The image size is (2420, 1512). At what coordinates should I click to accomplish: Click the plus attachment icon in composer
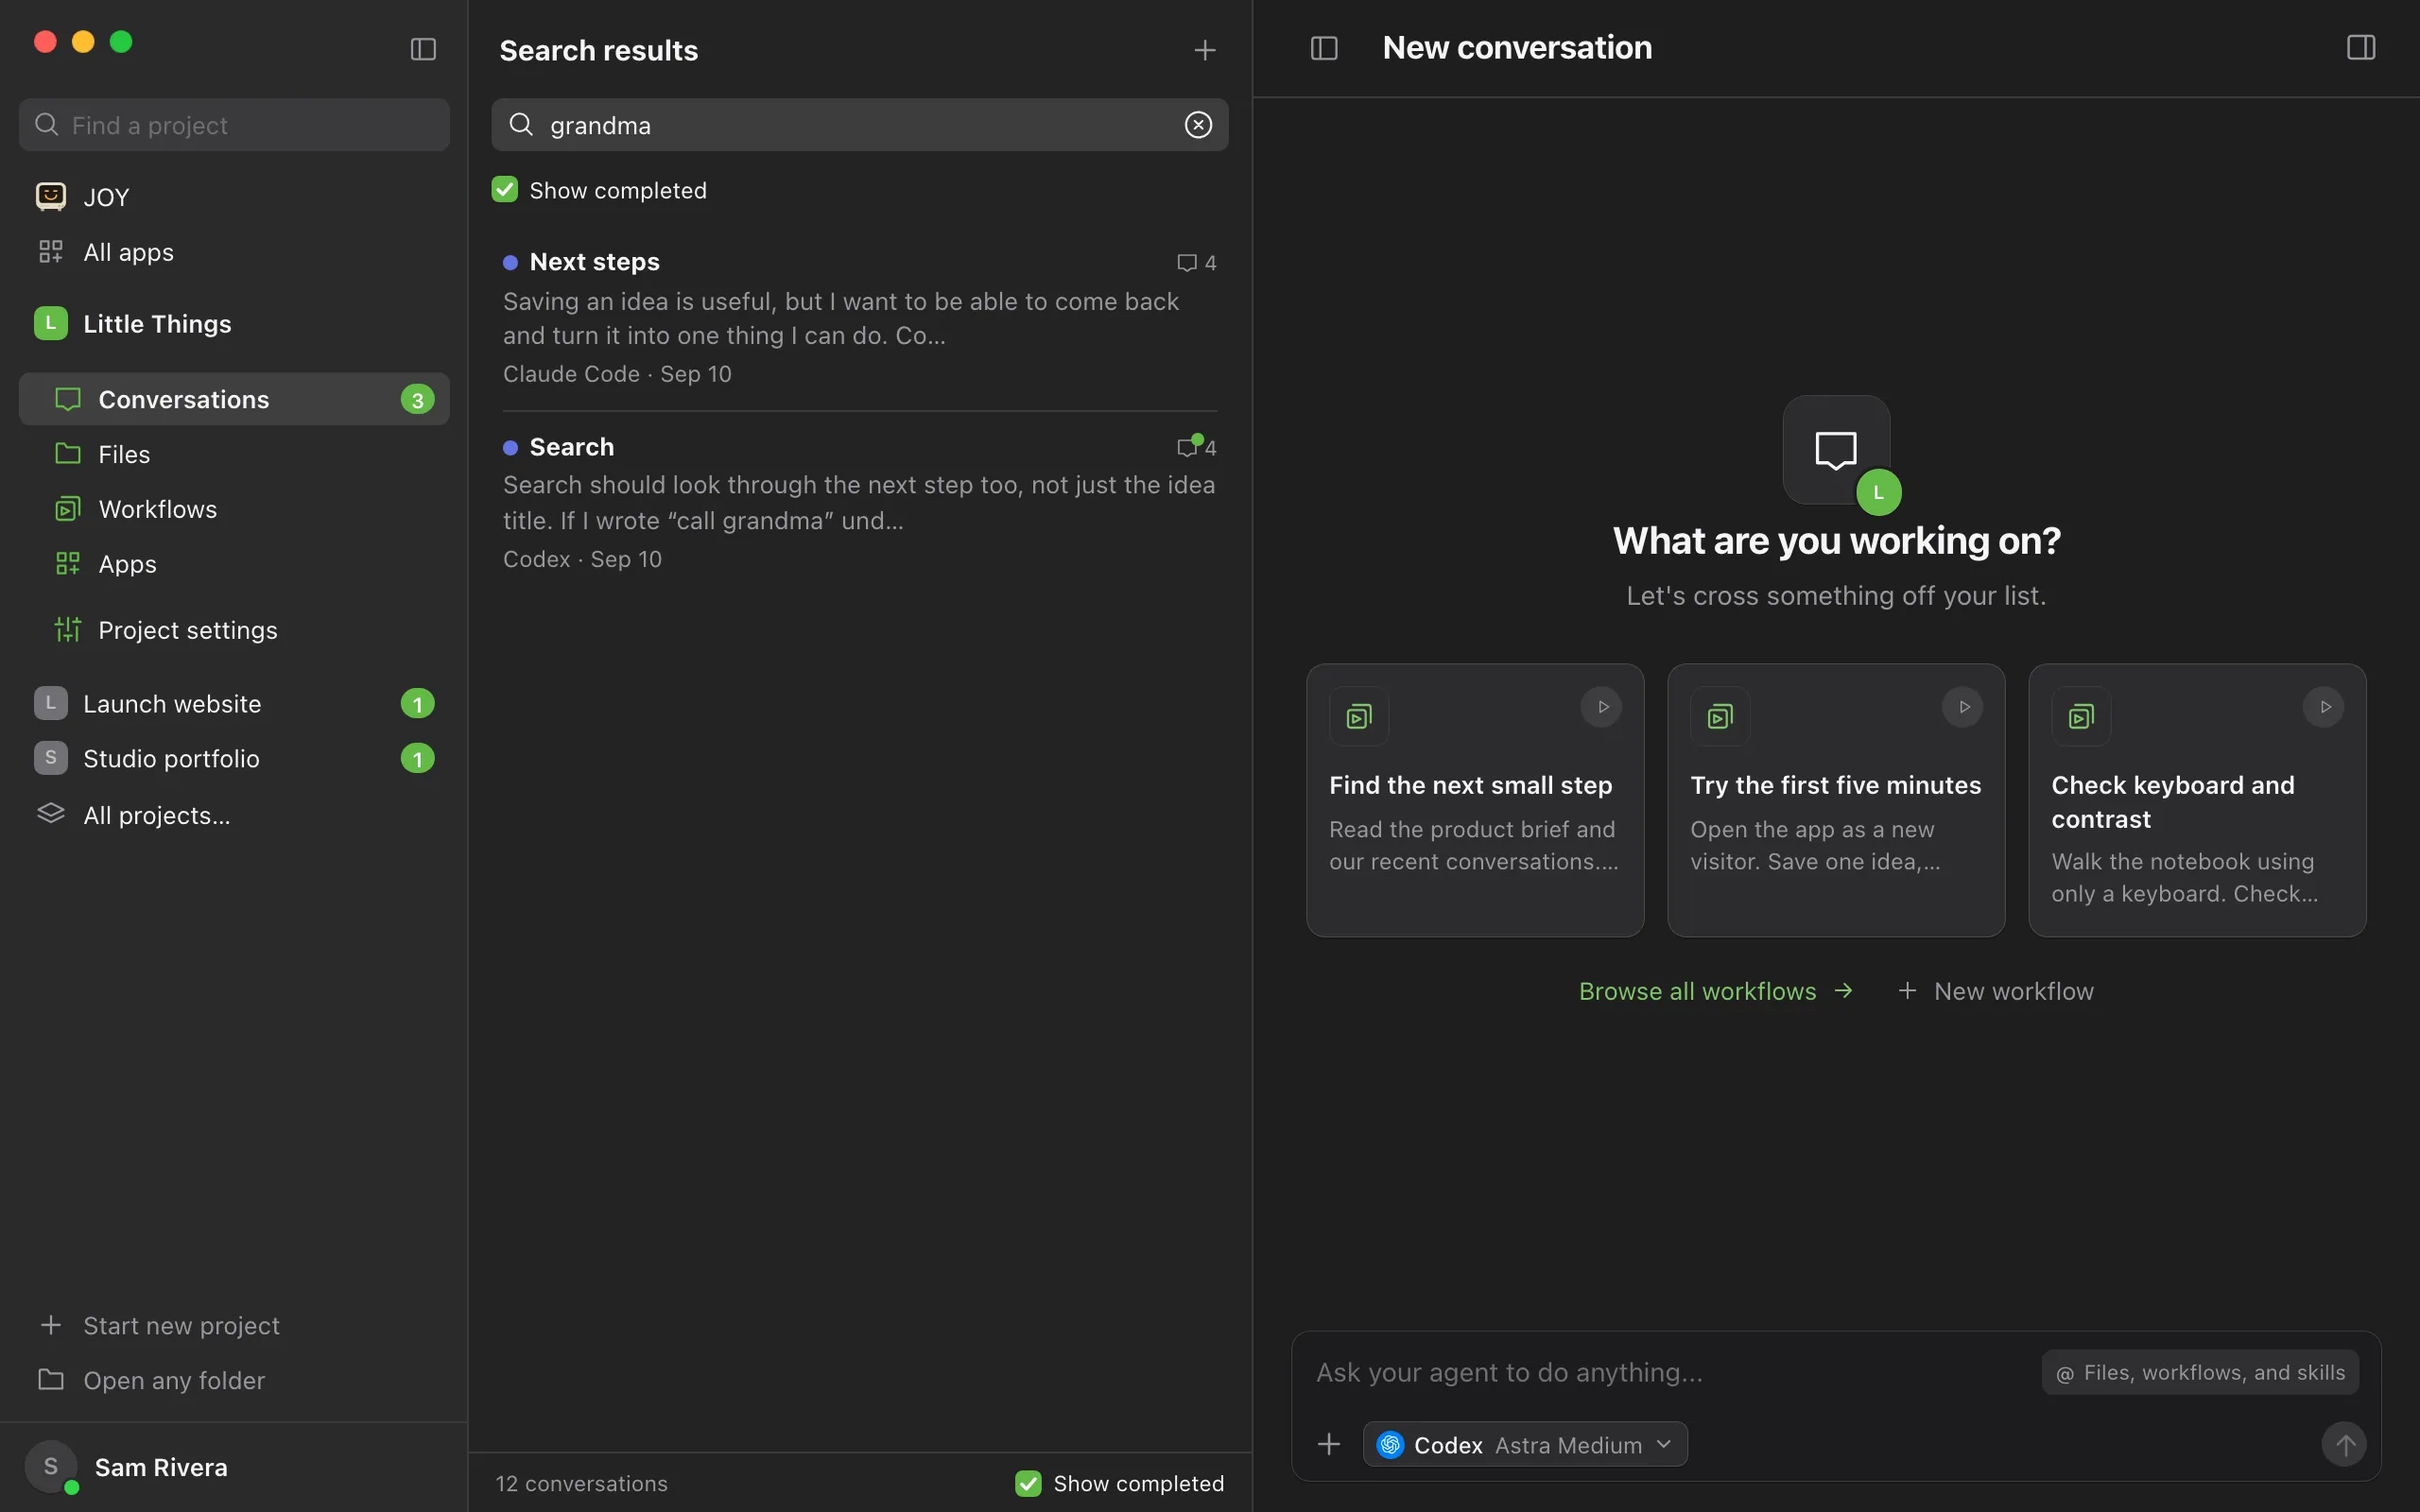point(1329,1444)
